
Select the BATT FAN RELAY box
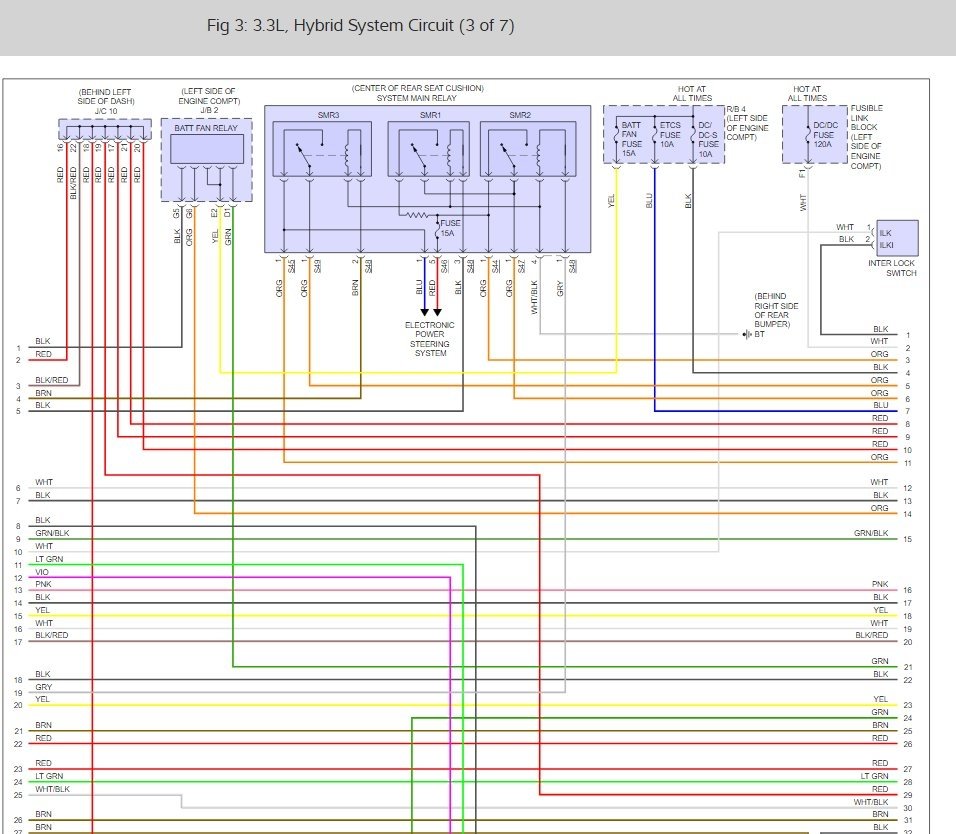point(207,148)
